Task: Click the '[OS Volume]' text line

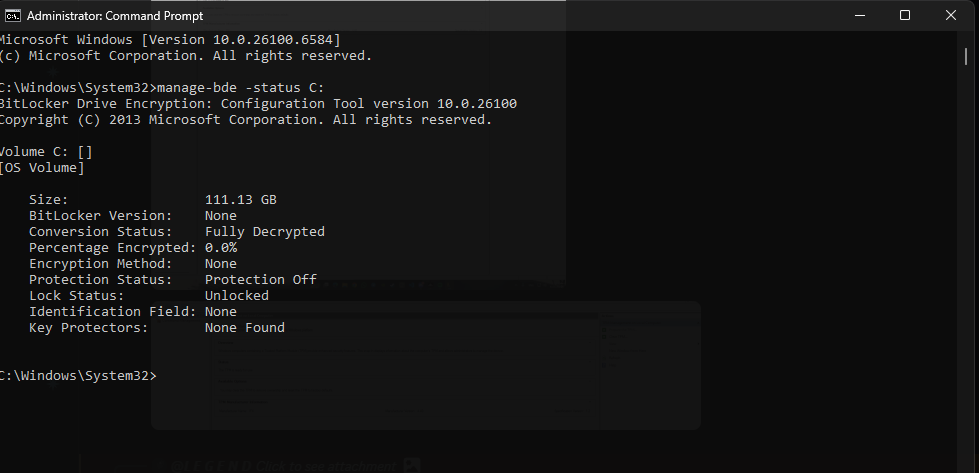Action: [x=41, y=168]
